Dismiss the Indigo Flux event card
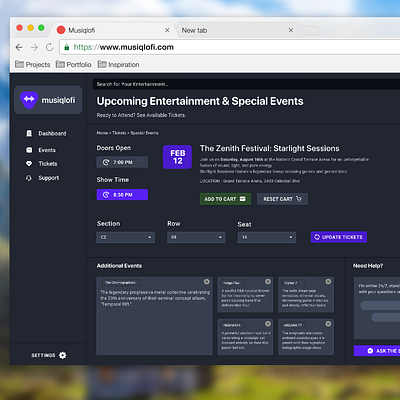 (x=268, y=282)
